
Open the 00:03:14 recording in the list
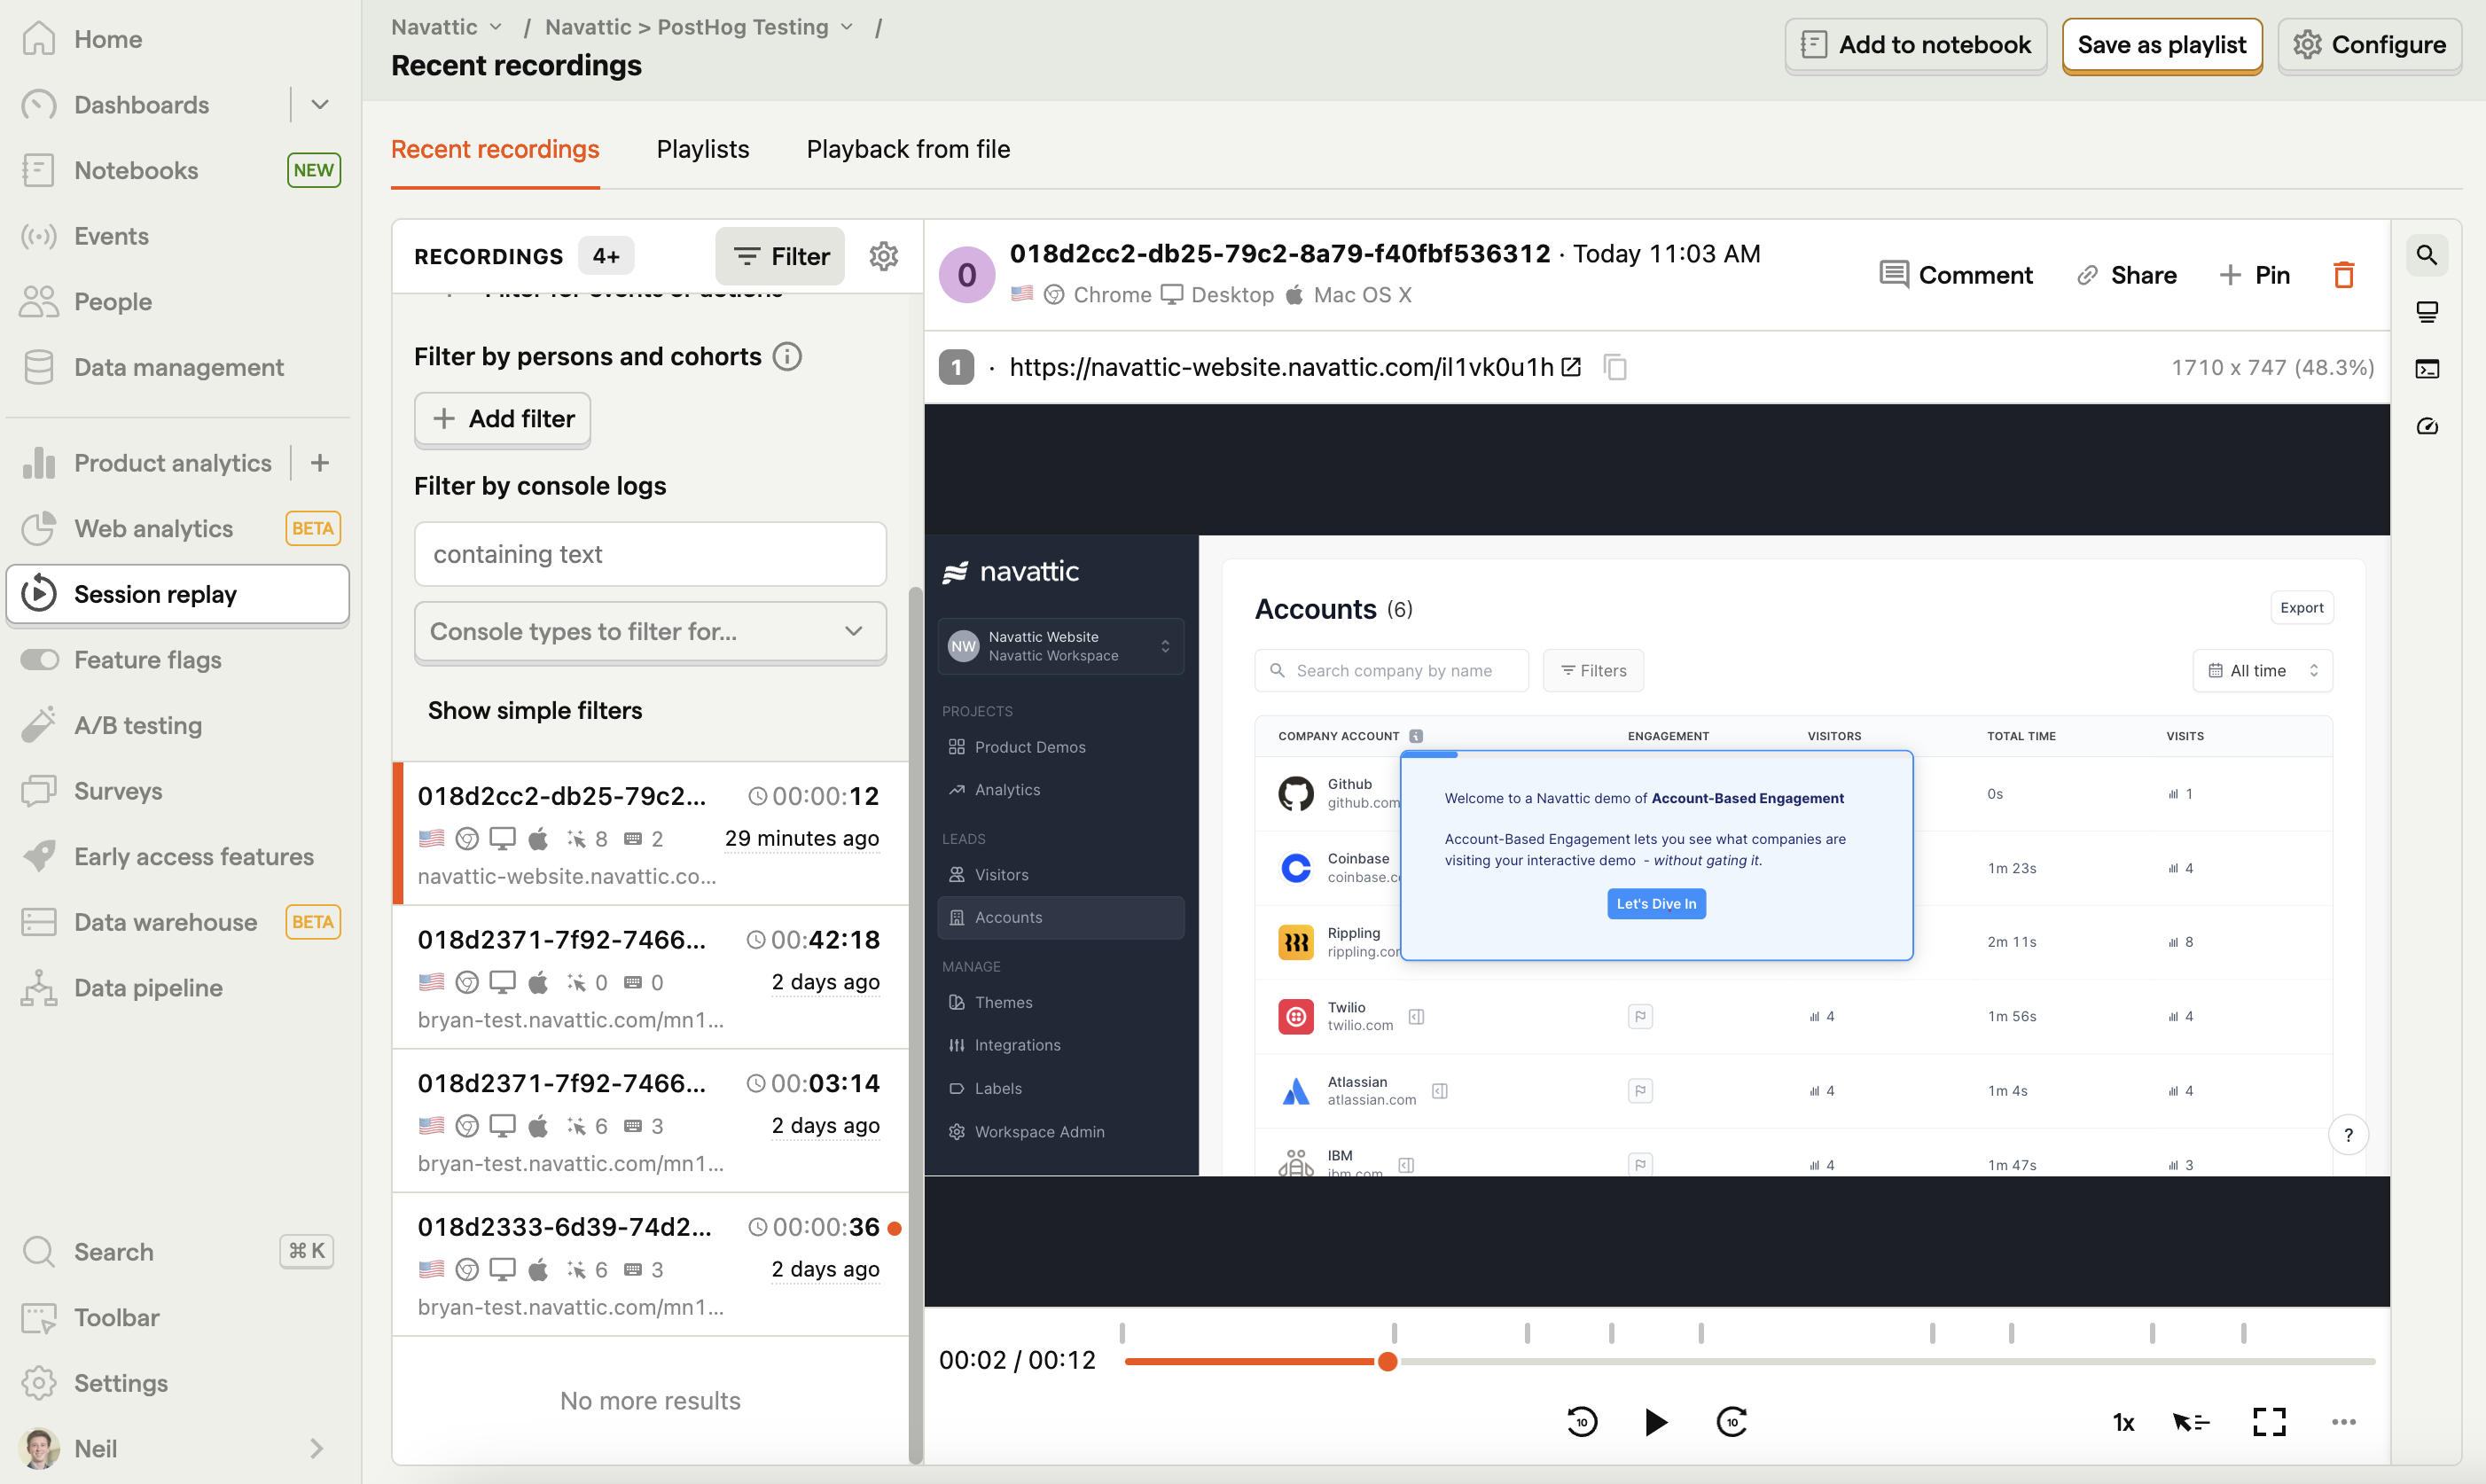650,1121
